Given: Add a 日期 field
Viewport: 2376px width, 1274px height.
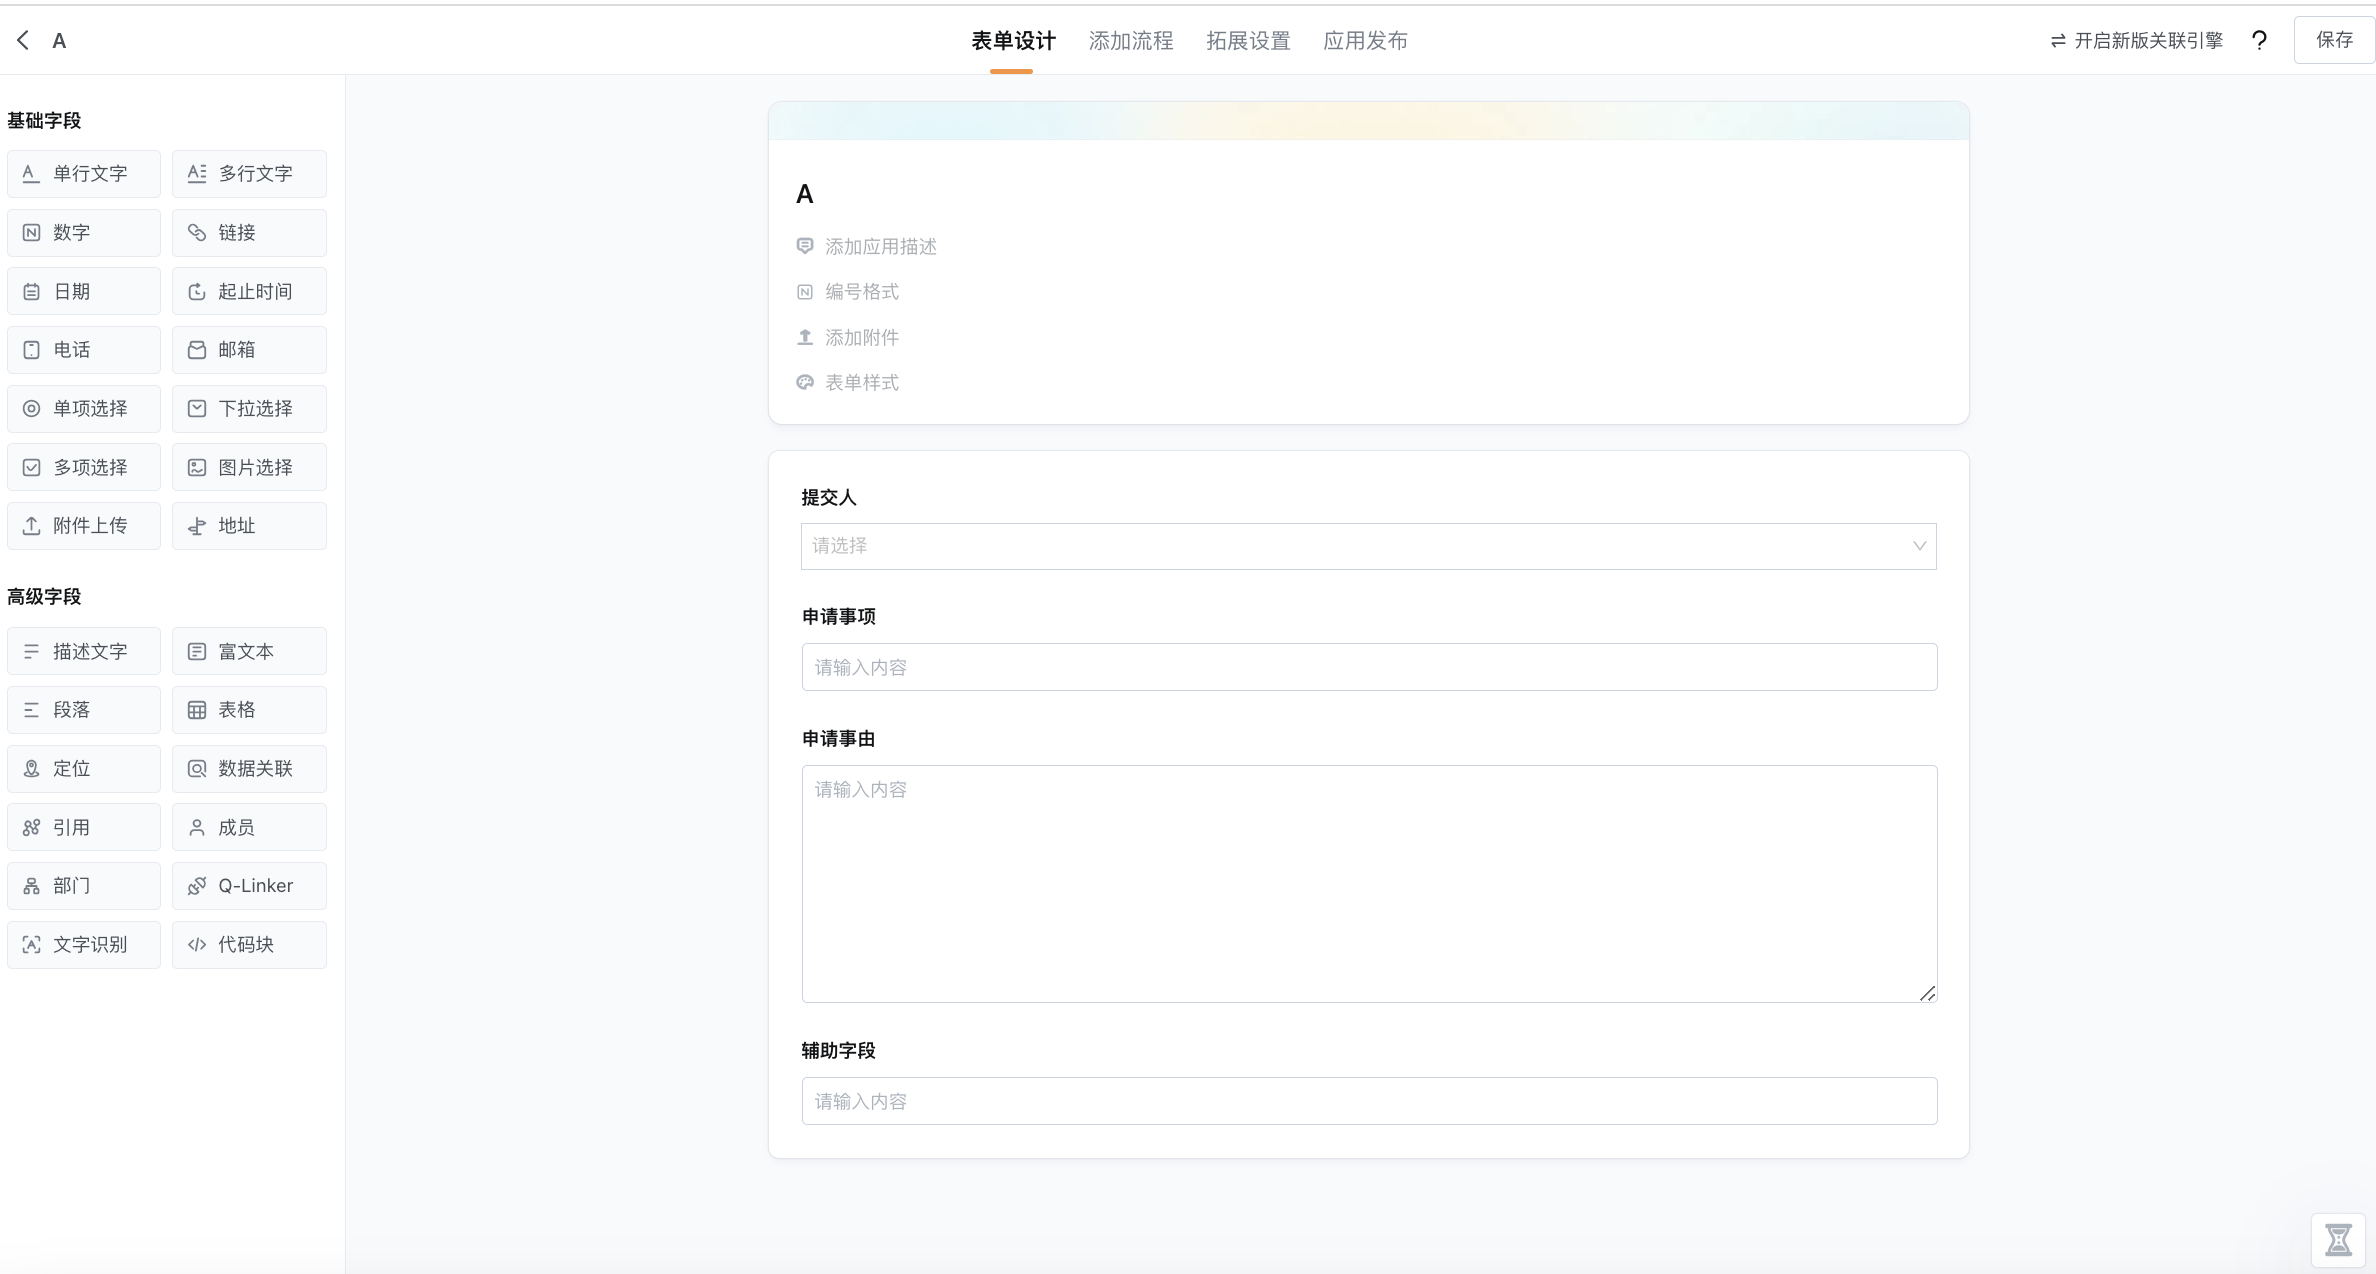Looking at the screenshot, I should [x=84, y=291].
